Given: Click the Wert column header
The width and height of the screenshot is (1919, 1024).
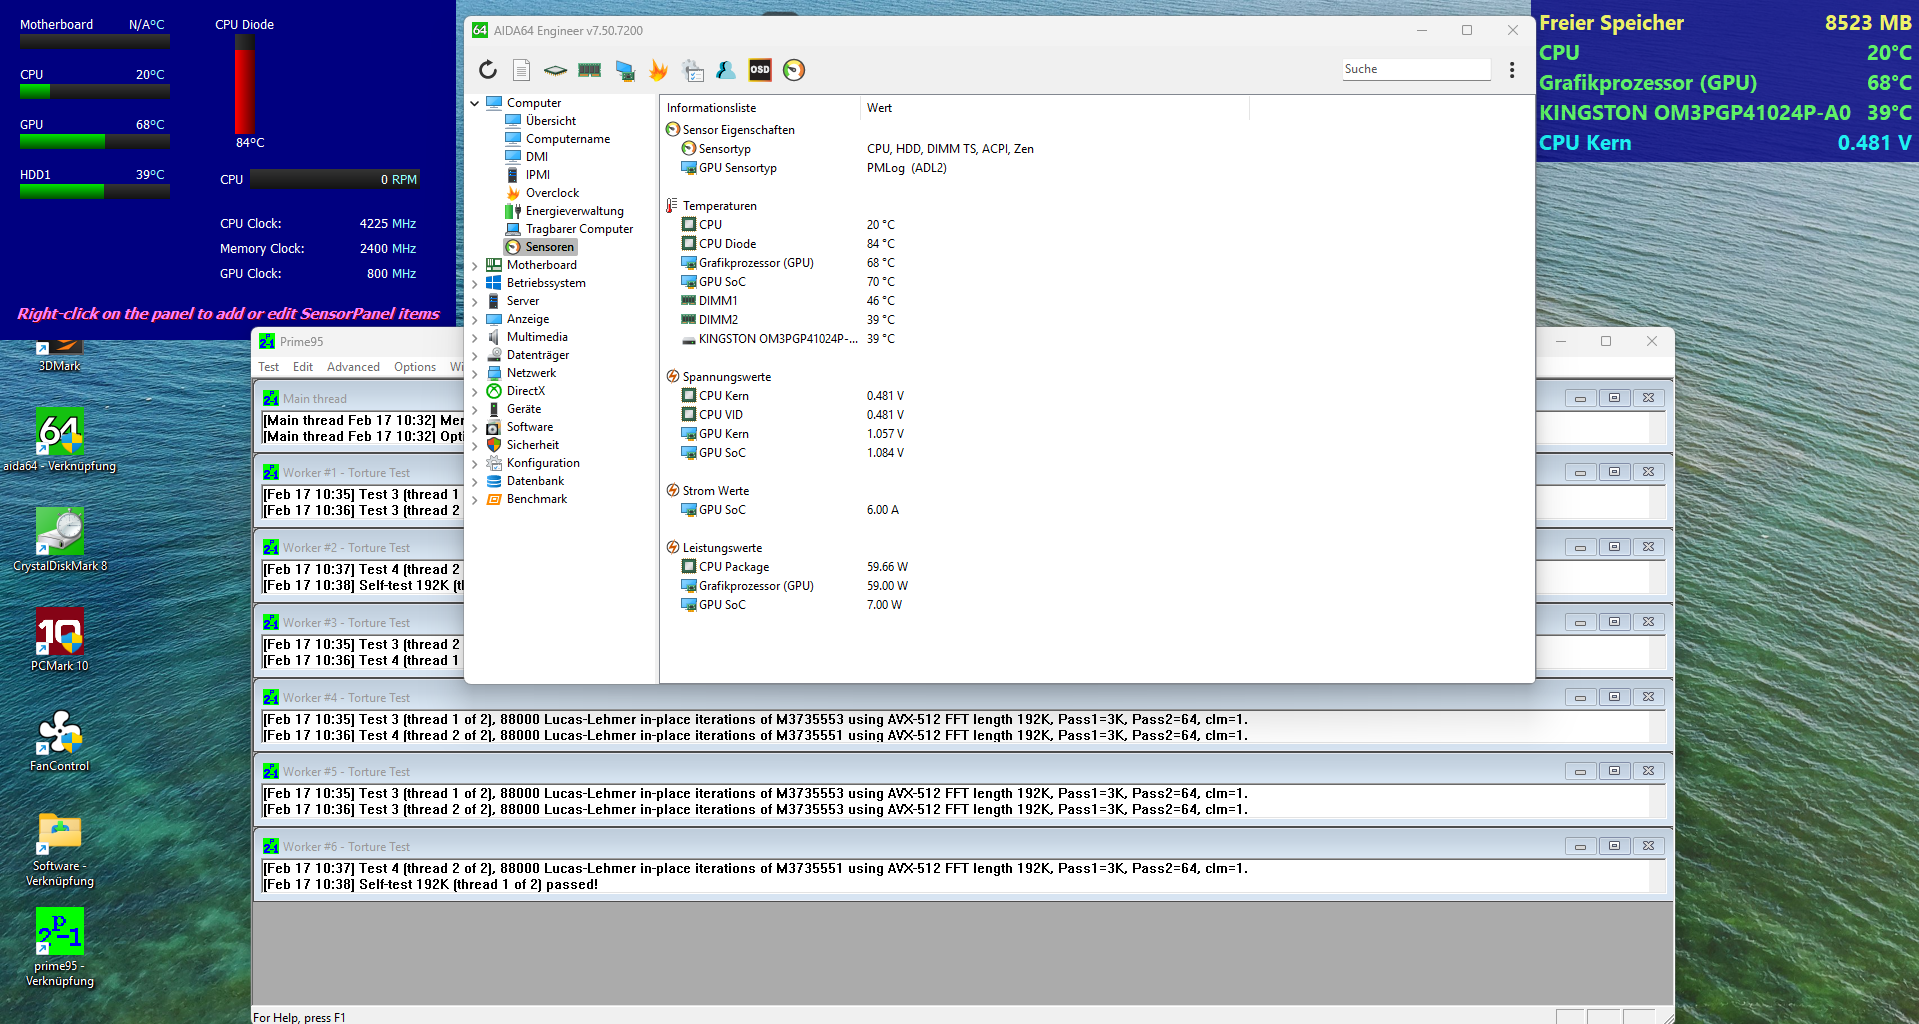Looking at the screenshot, I should [1055, 108].
